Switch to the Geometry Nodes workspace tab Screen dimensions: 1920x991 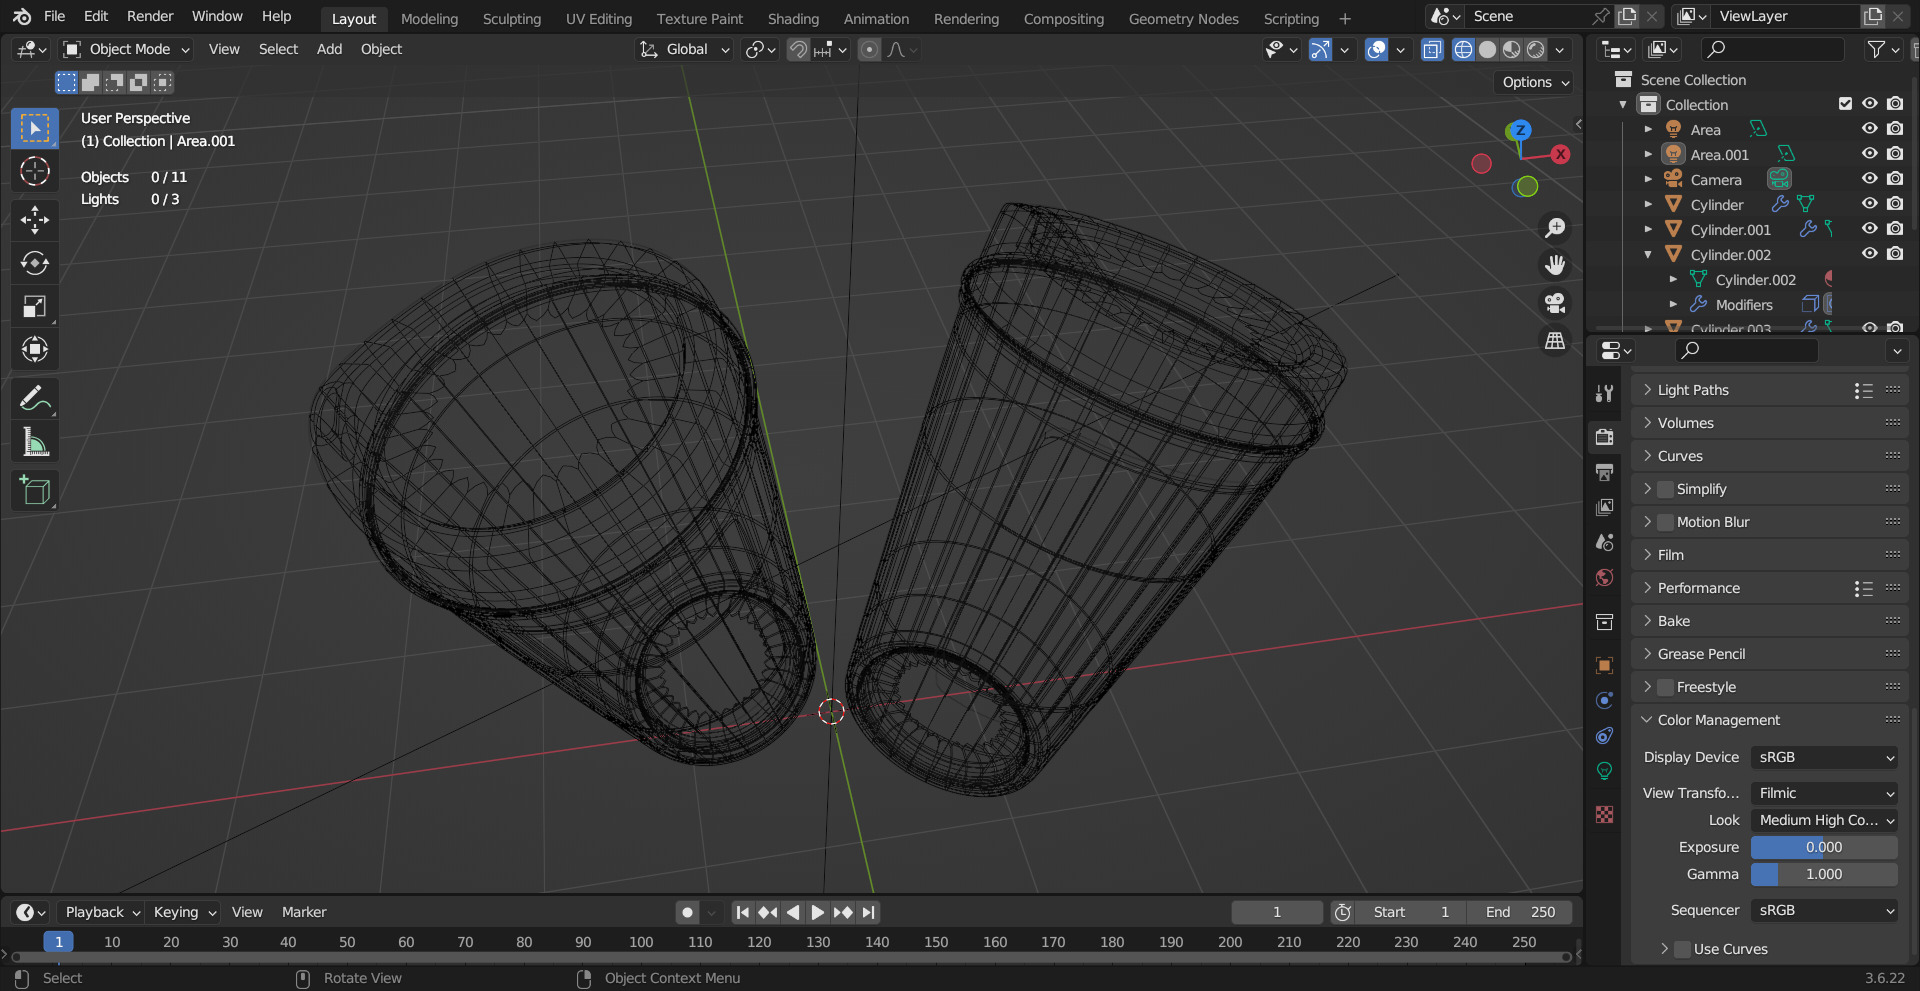(1183, 19)
